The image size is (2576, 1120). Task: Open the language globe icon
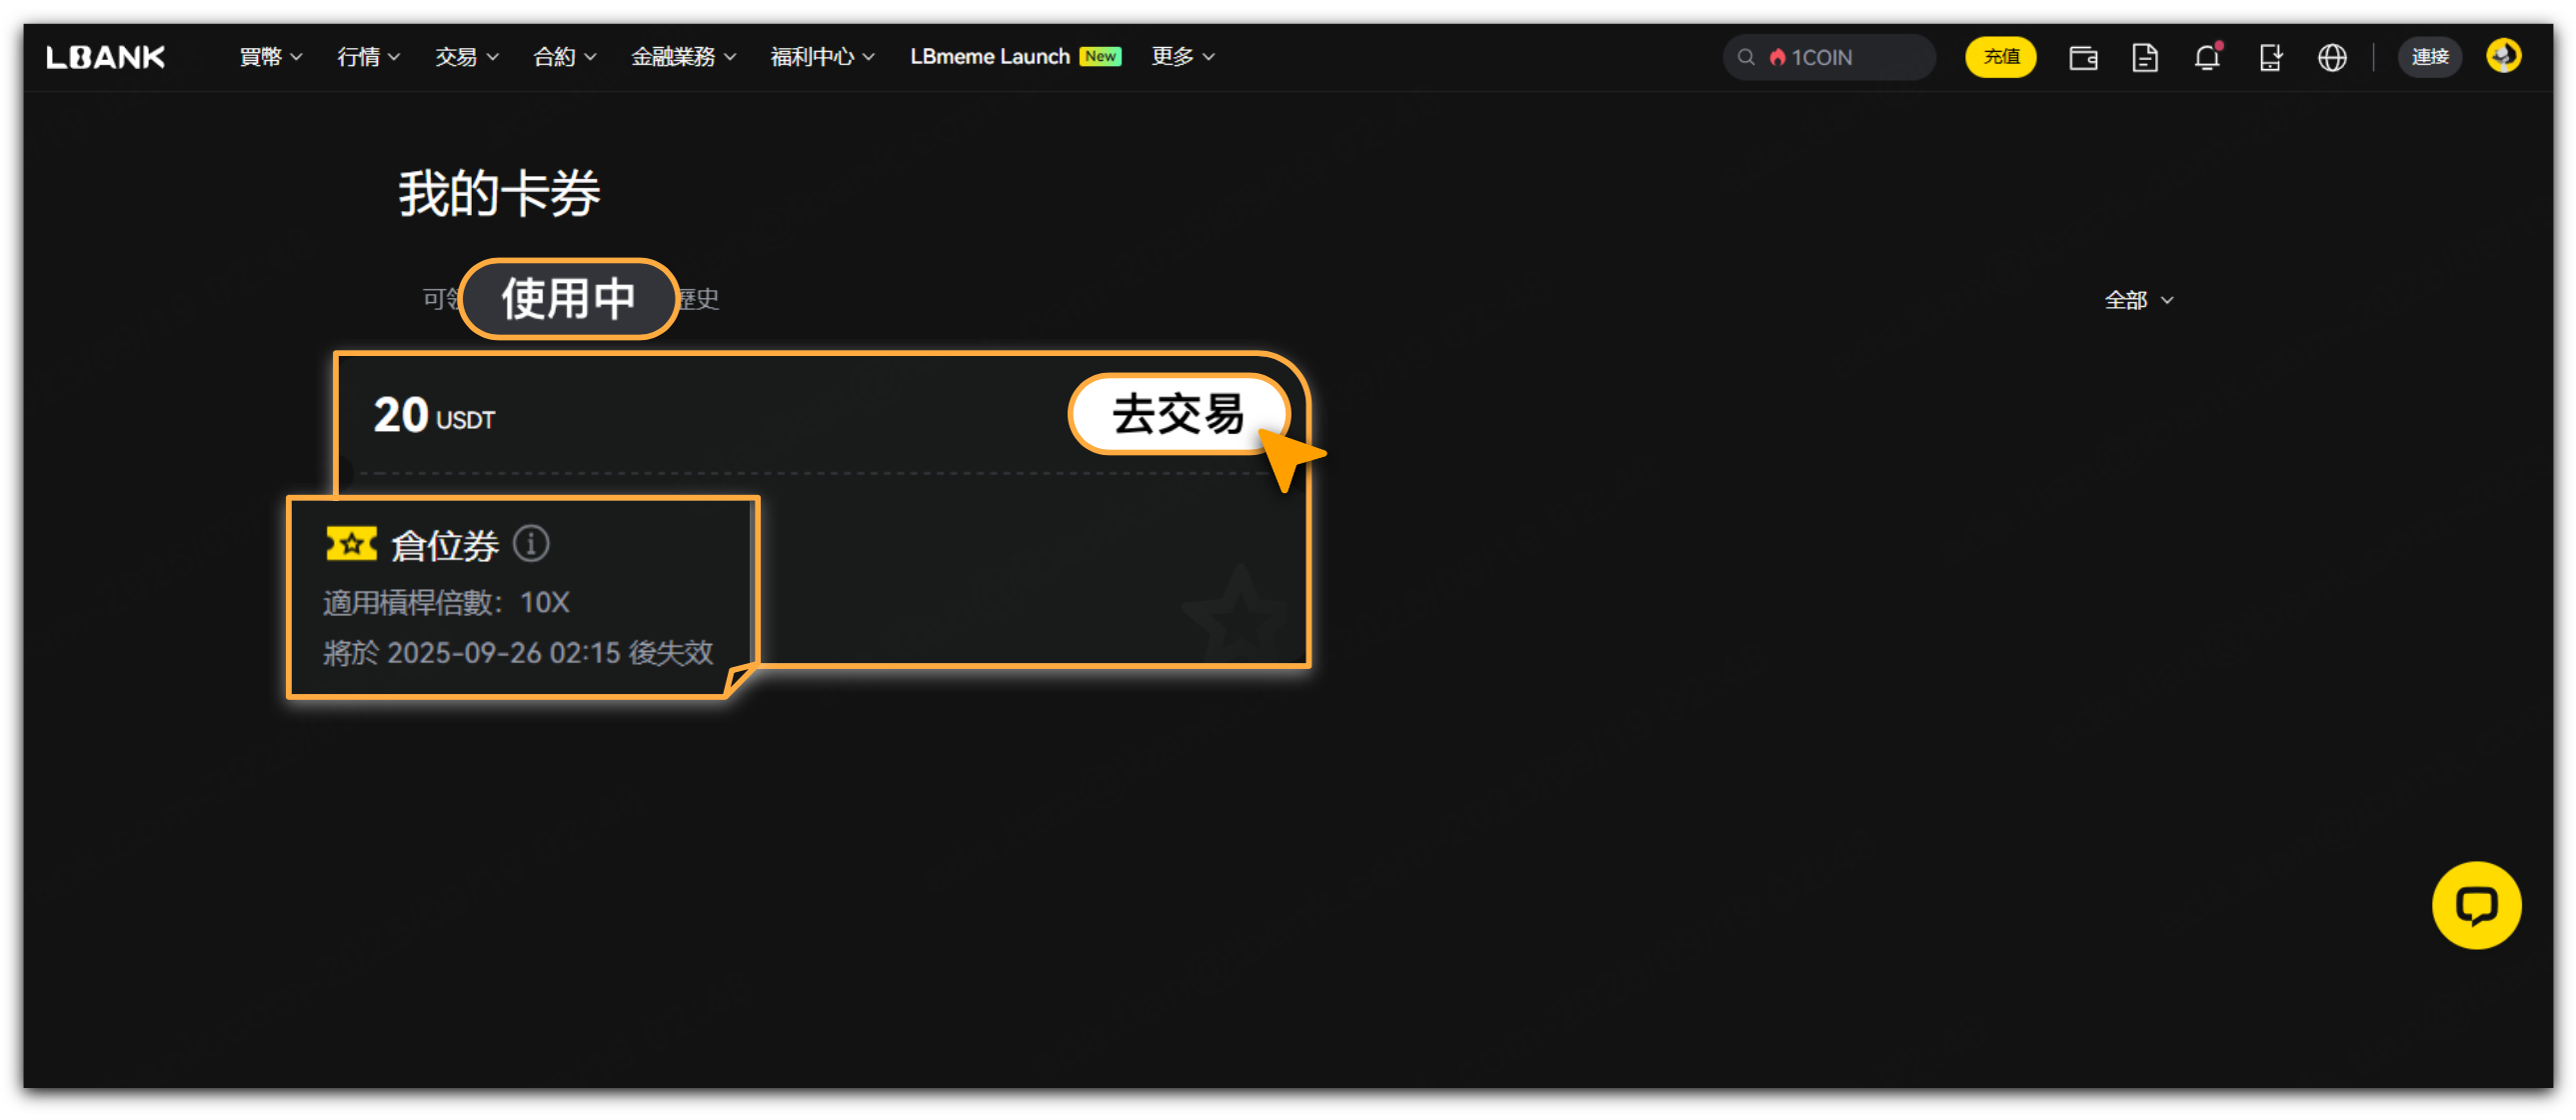click(2331, 57)
